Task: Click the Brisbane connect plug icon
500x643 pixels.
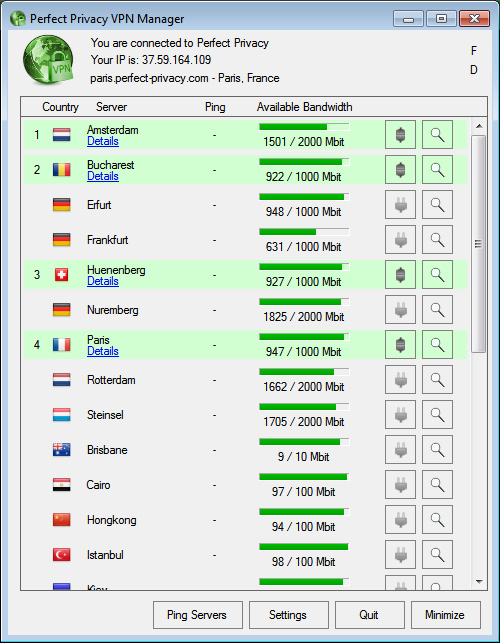Action: pyautogui.click(x=400, y=449)
